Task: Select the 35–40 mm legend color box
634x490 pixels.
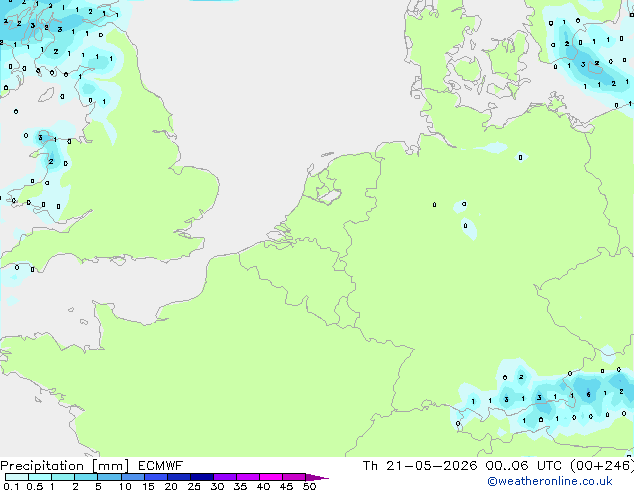Action: point(248,477)
